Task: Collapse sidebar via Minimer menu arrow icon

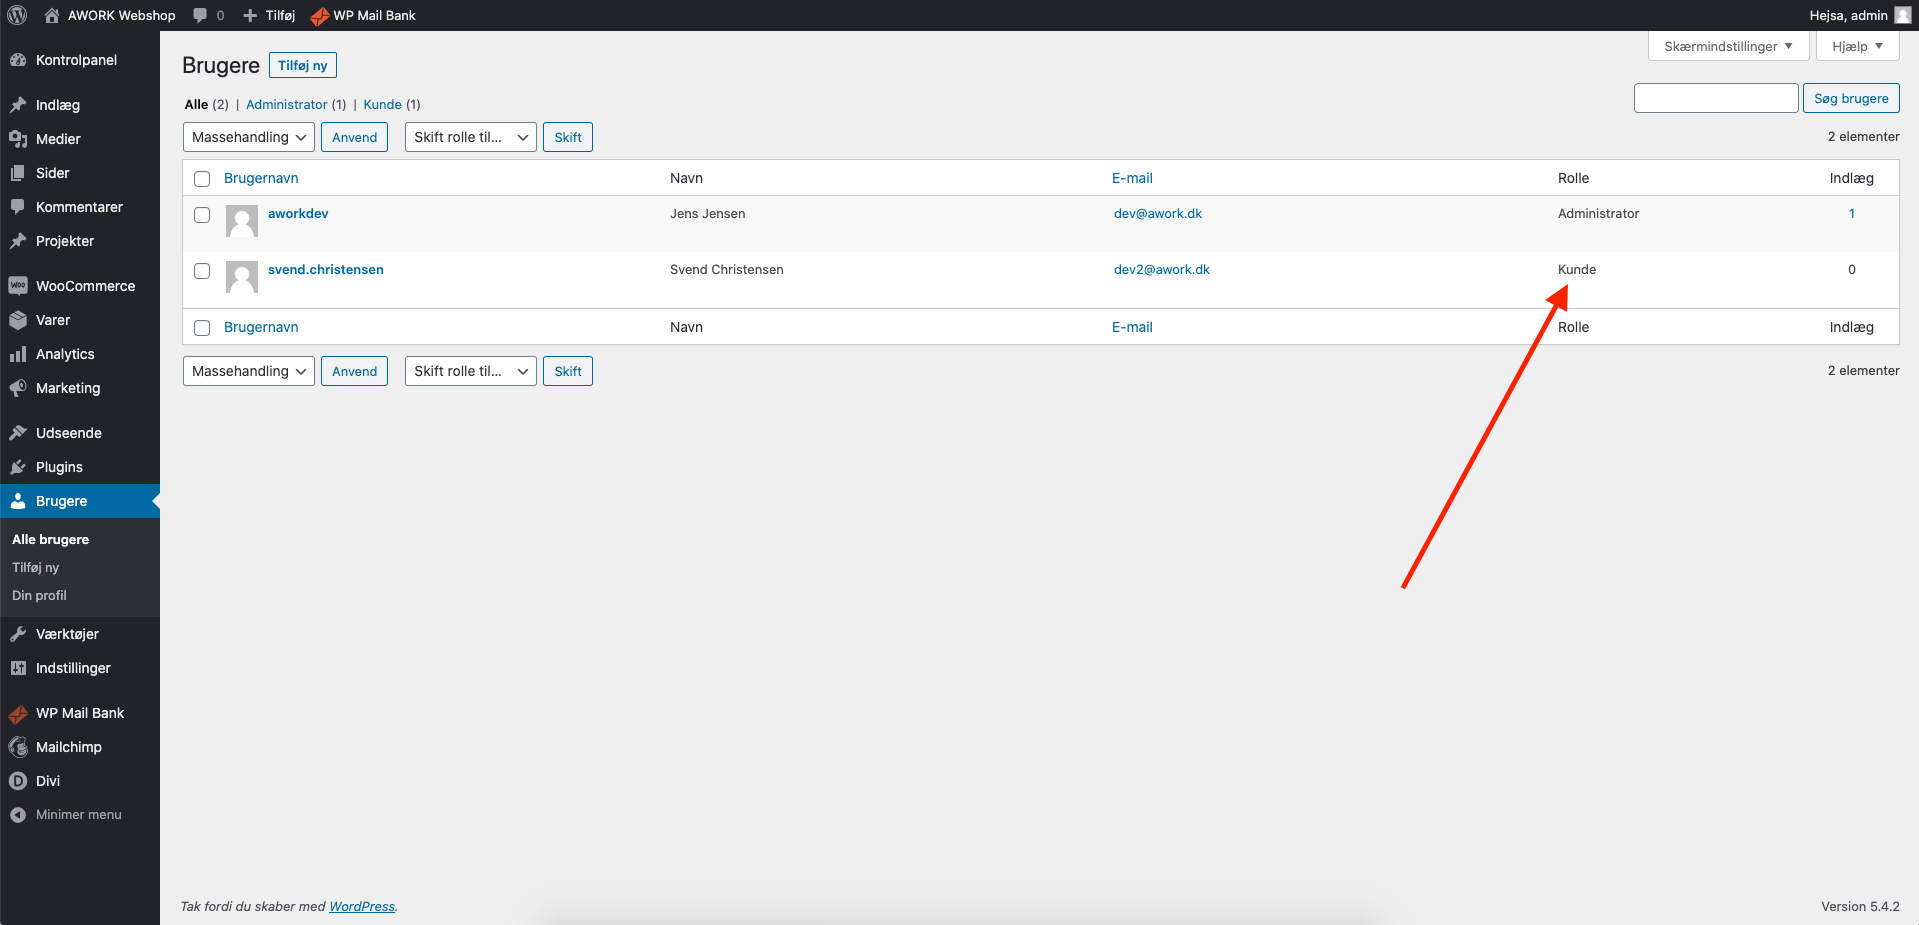Action: coord(18,815)
